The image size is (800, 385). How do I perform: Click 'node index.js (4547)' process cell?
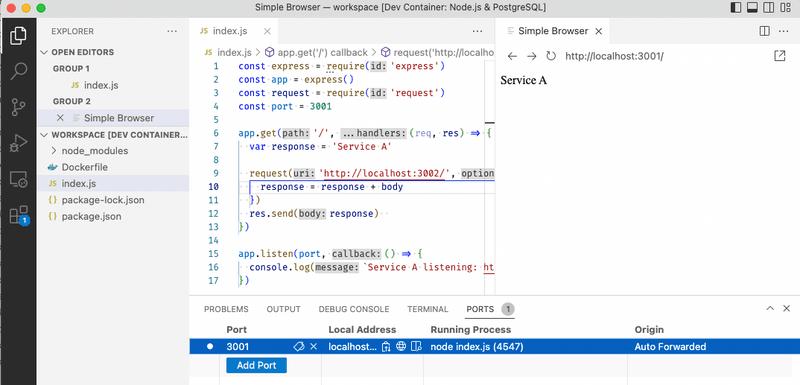477,347
